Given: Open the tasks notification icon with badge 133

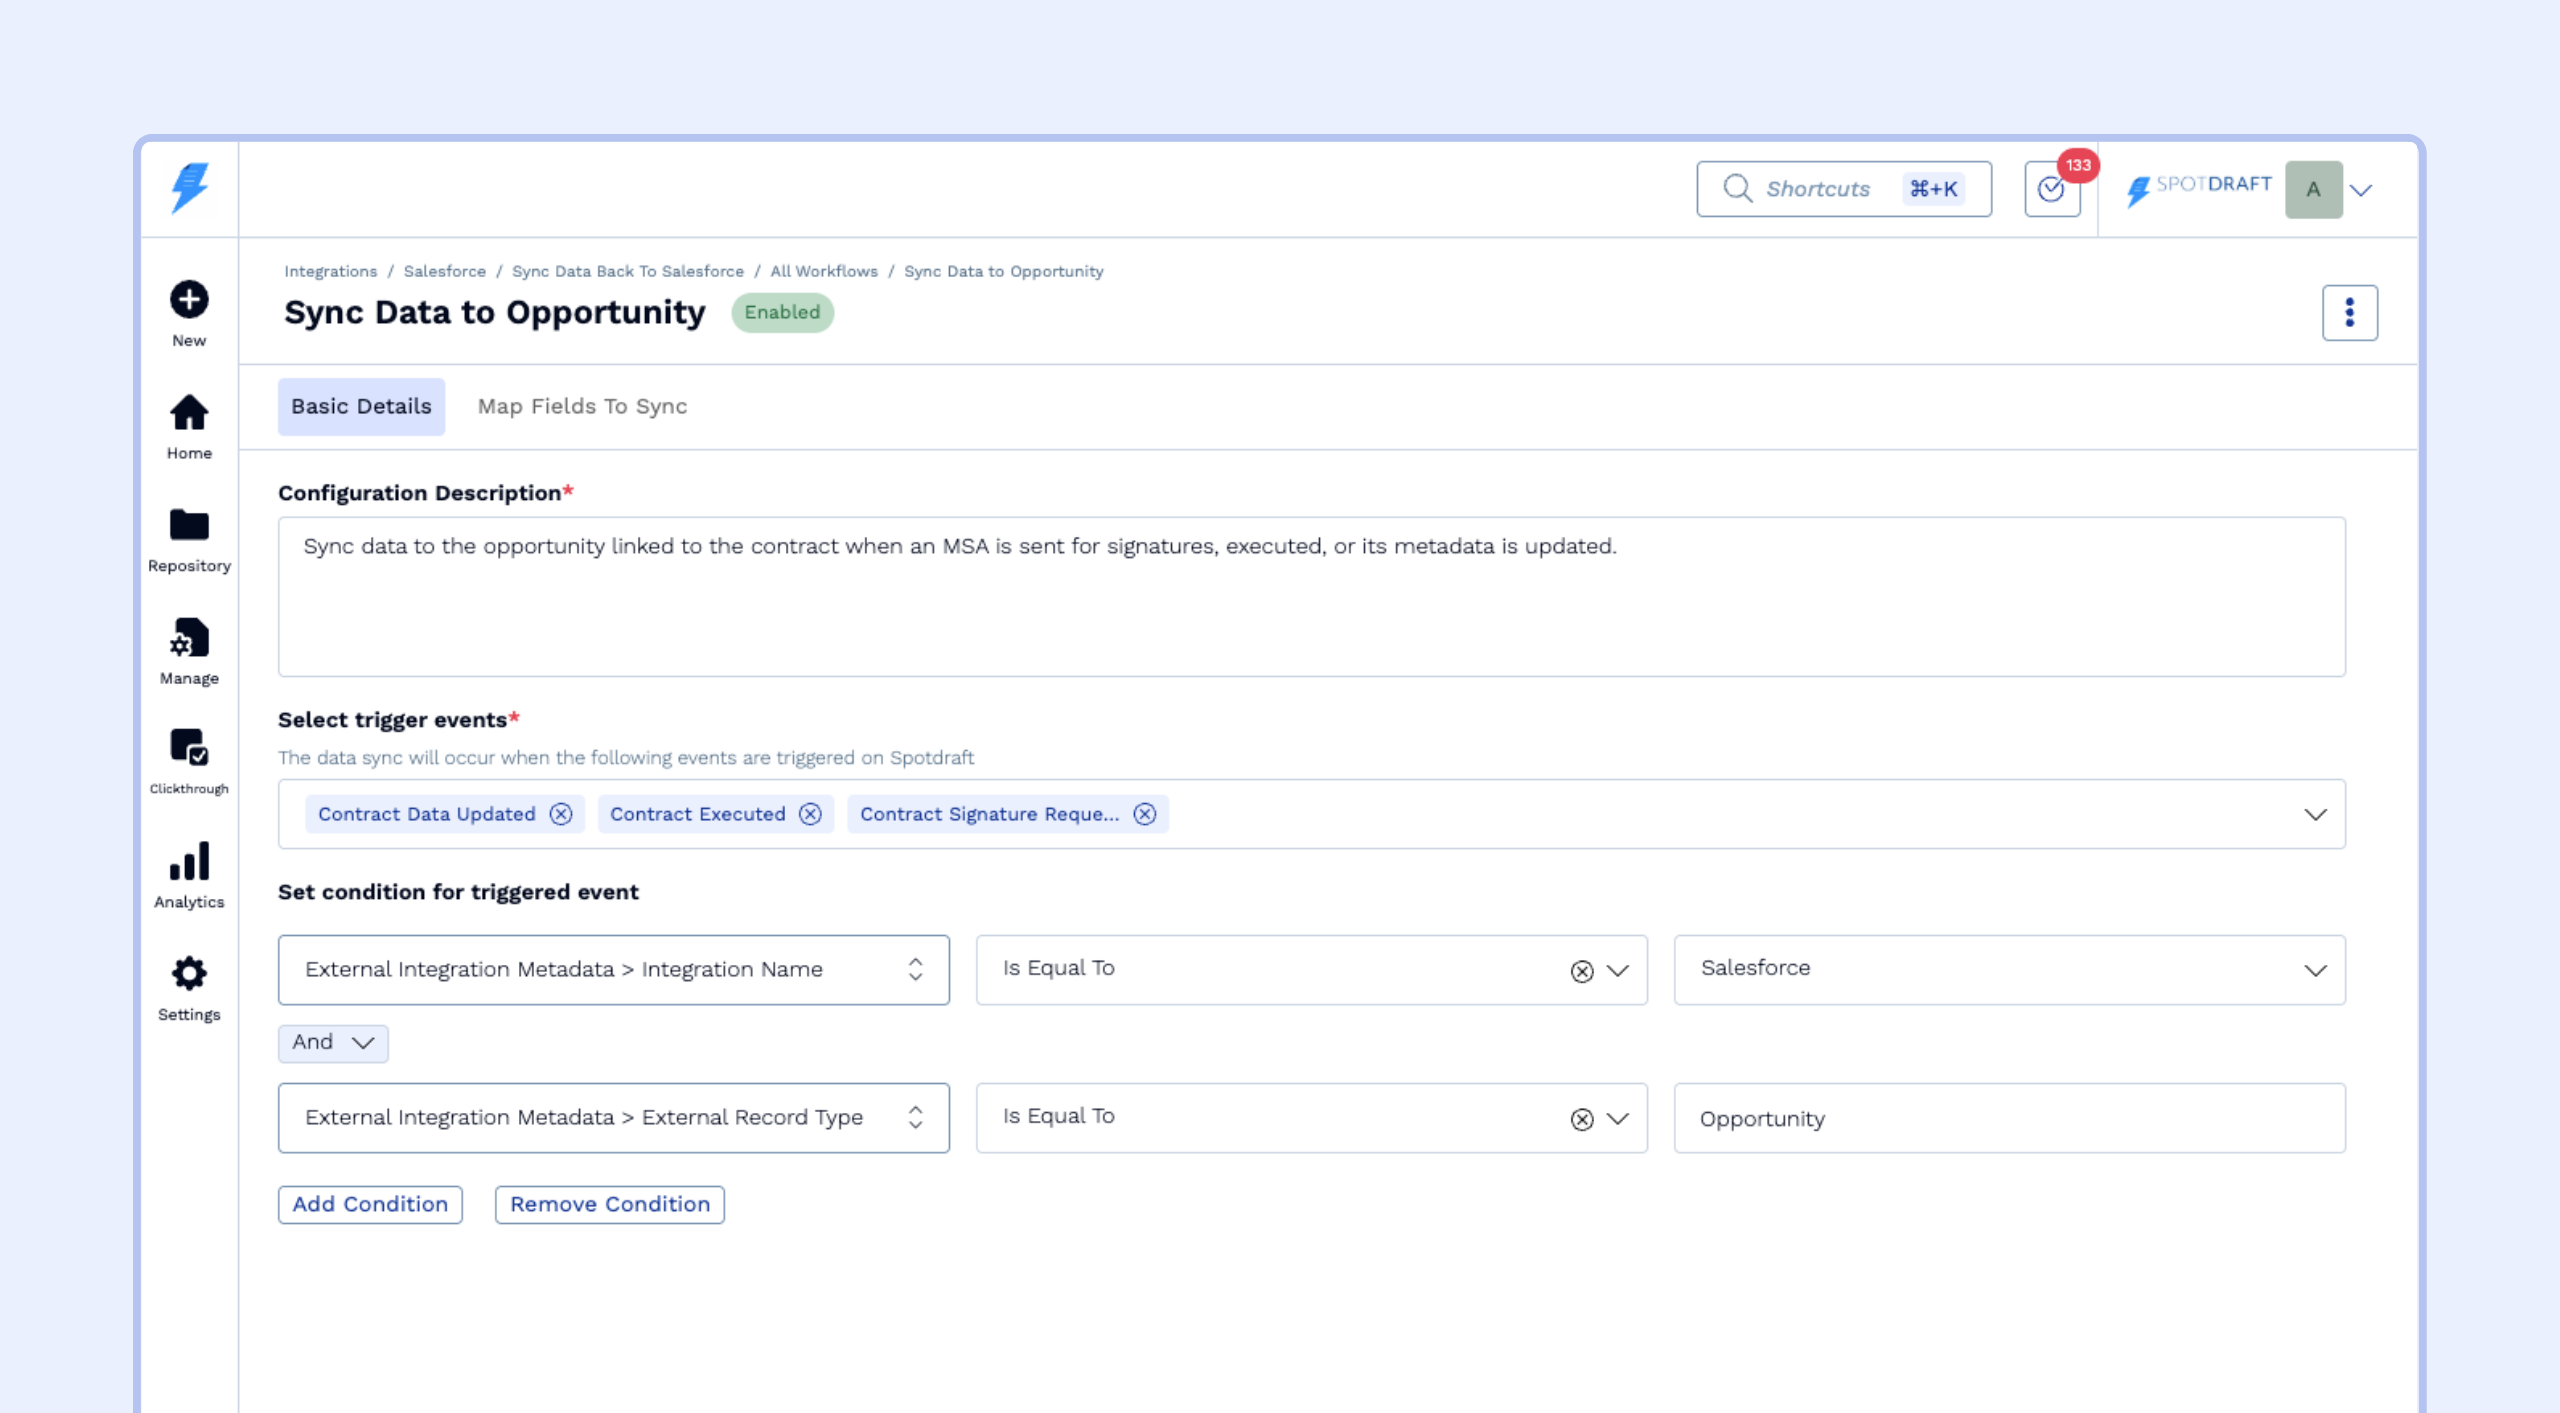Looking at the screenshot, I should pyautogui.click(x=2052, y=190).
